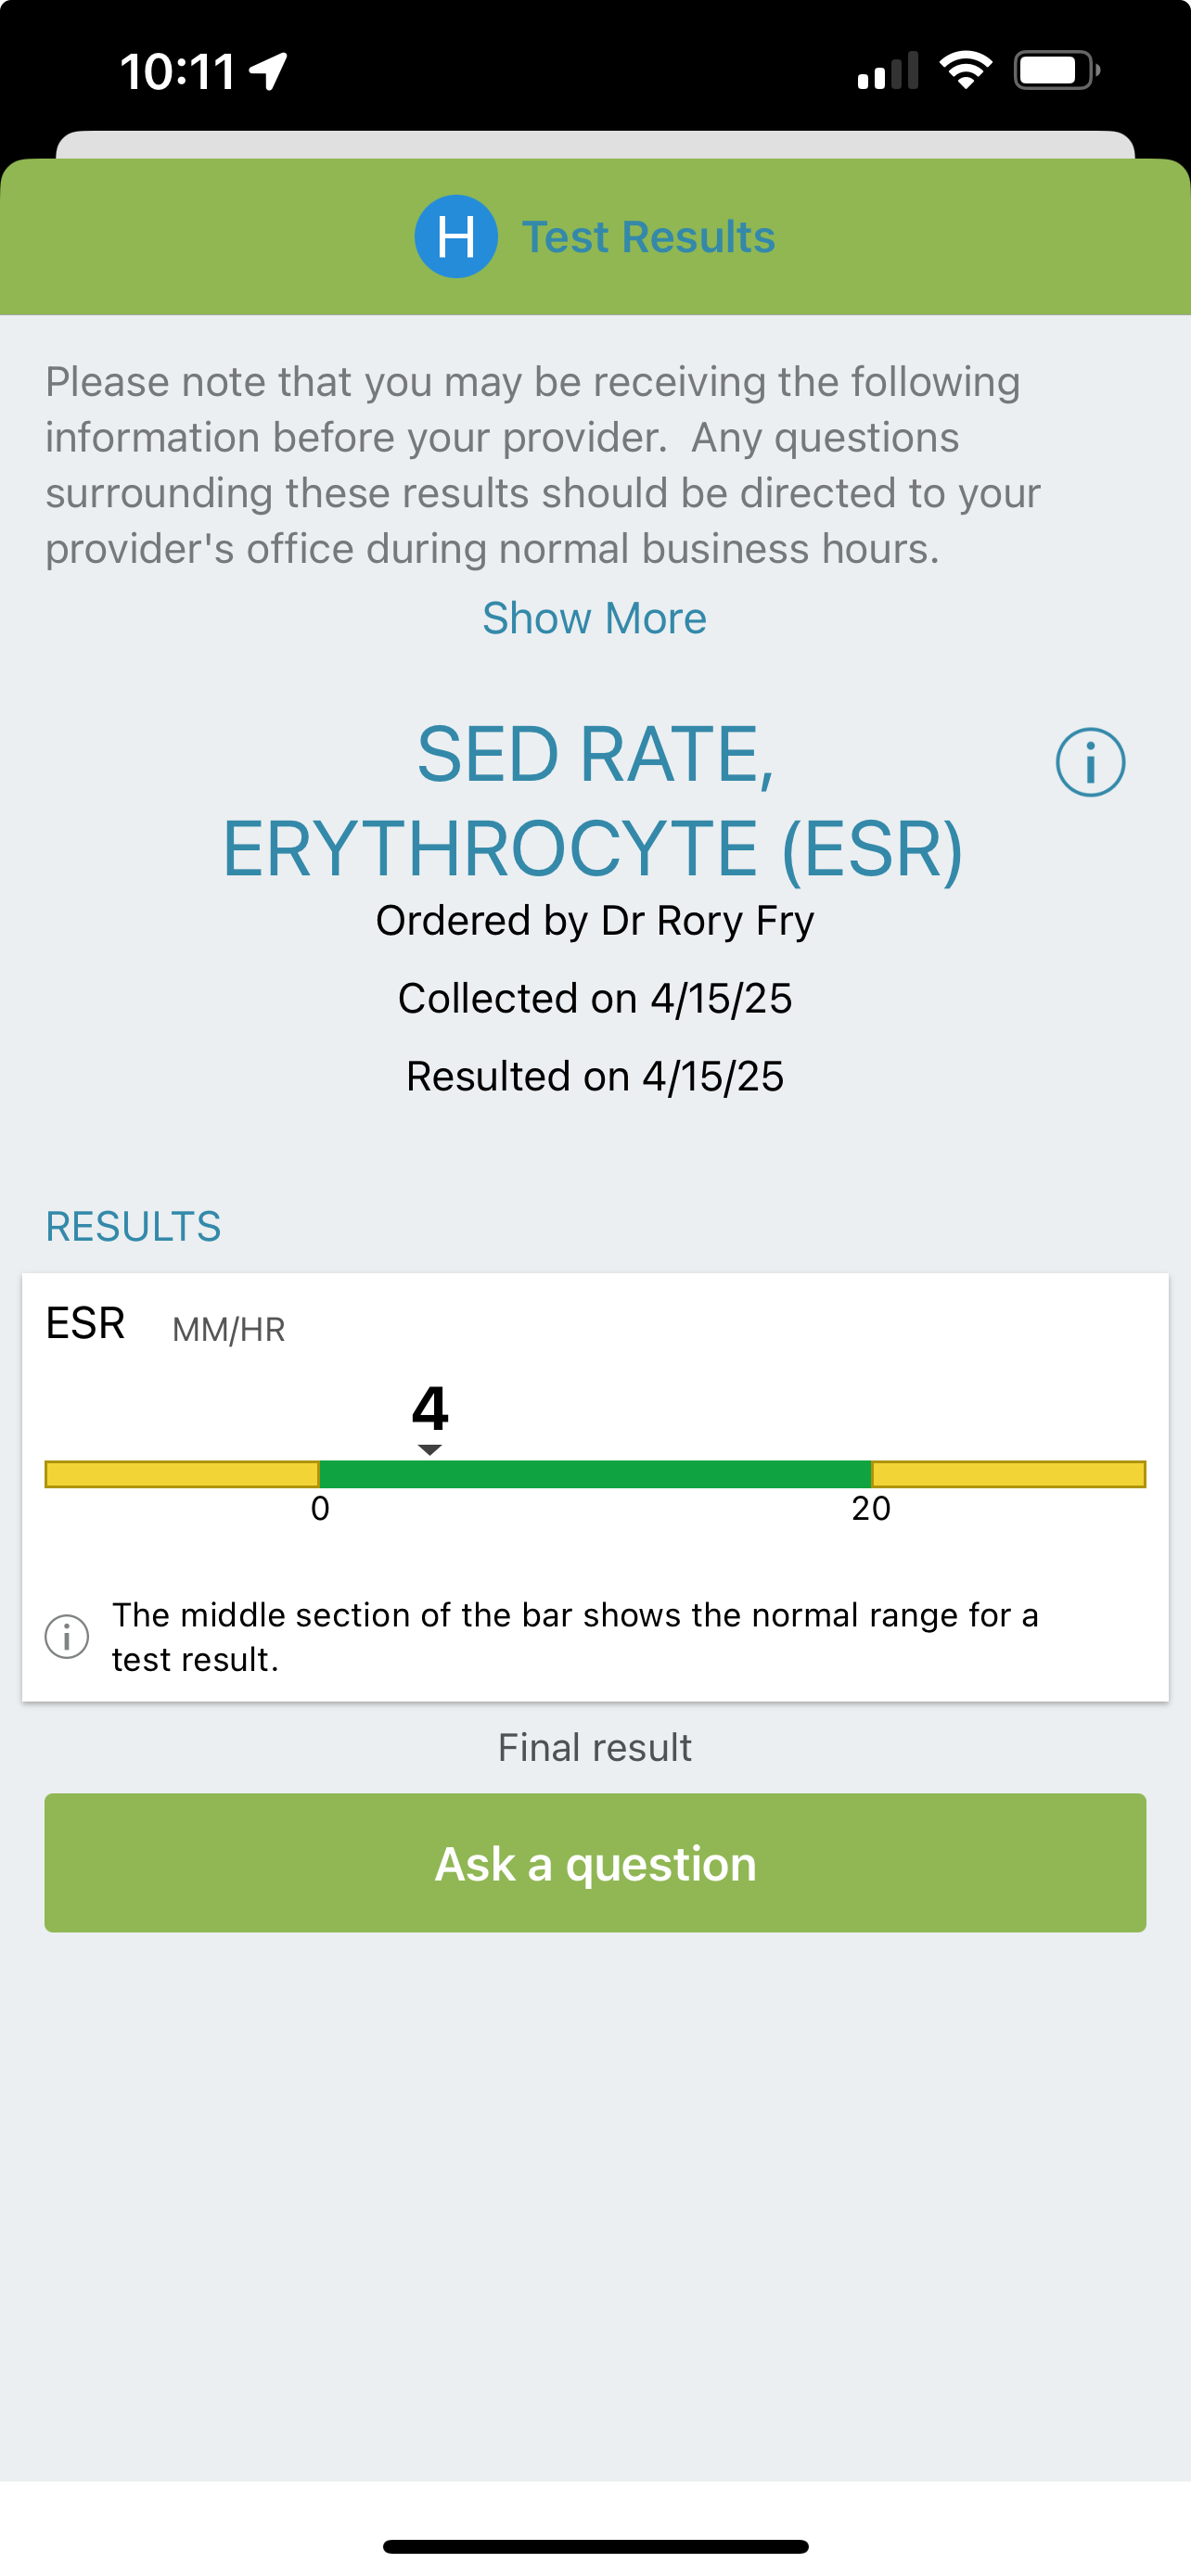Image resolution: width=1191 pixels, height=2576 pixels.
Task: Tap the Ordered by Dr Rory Fry text
Action: [595, 920]
